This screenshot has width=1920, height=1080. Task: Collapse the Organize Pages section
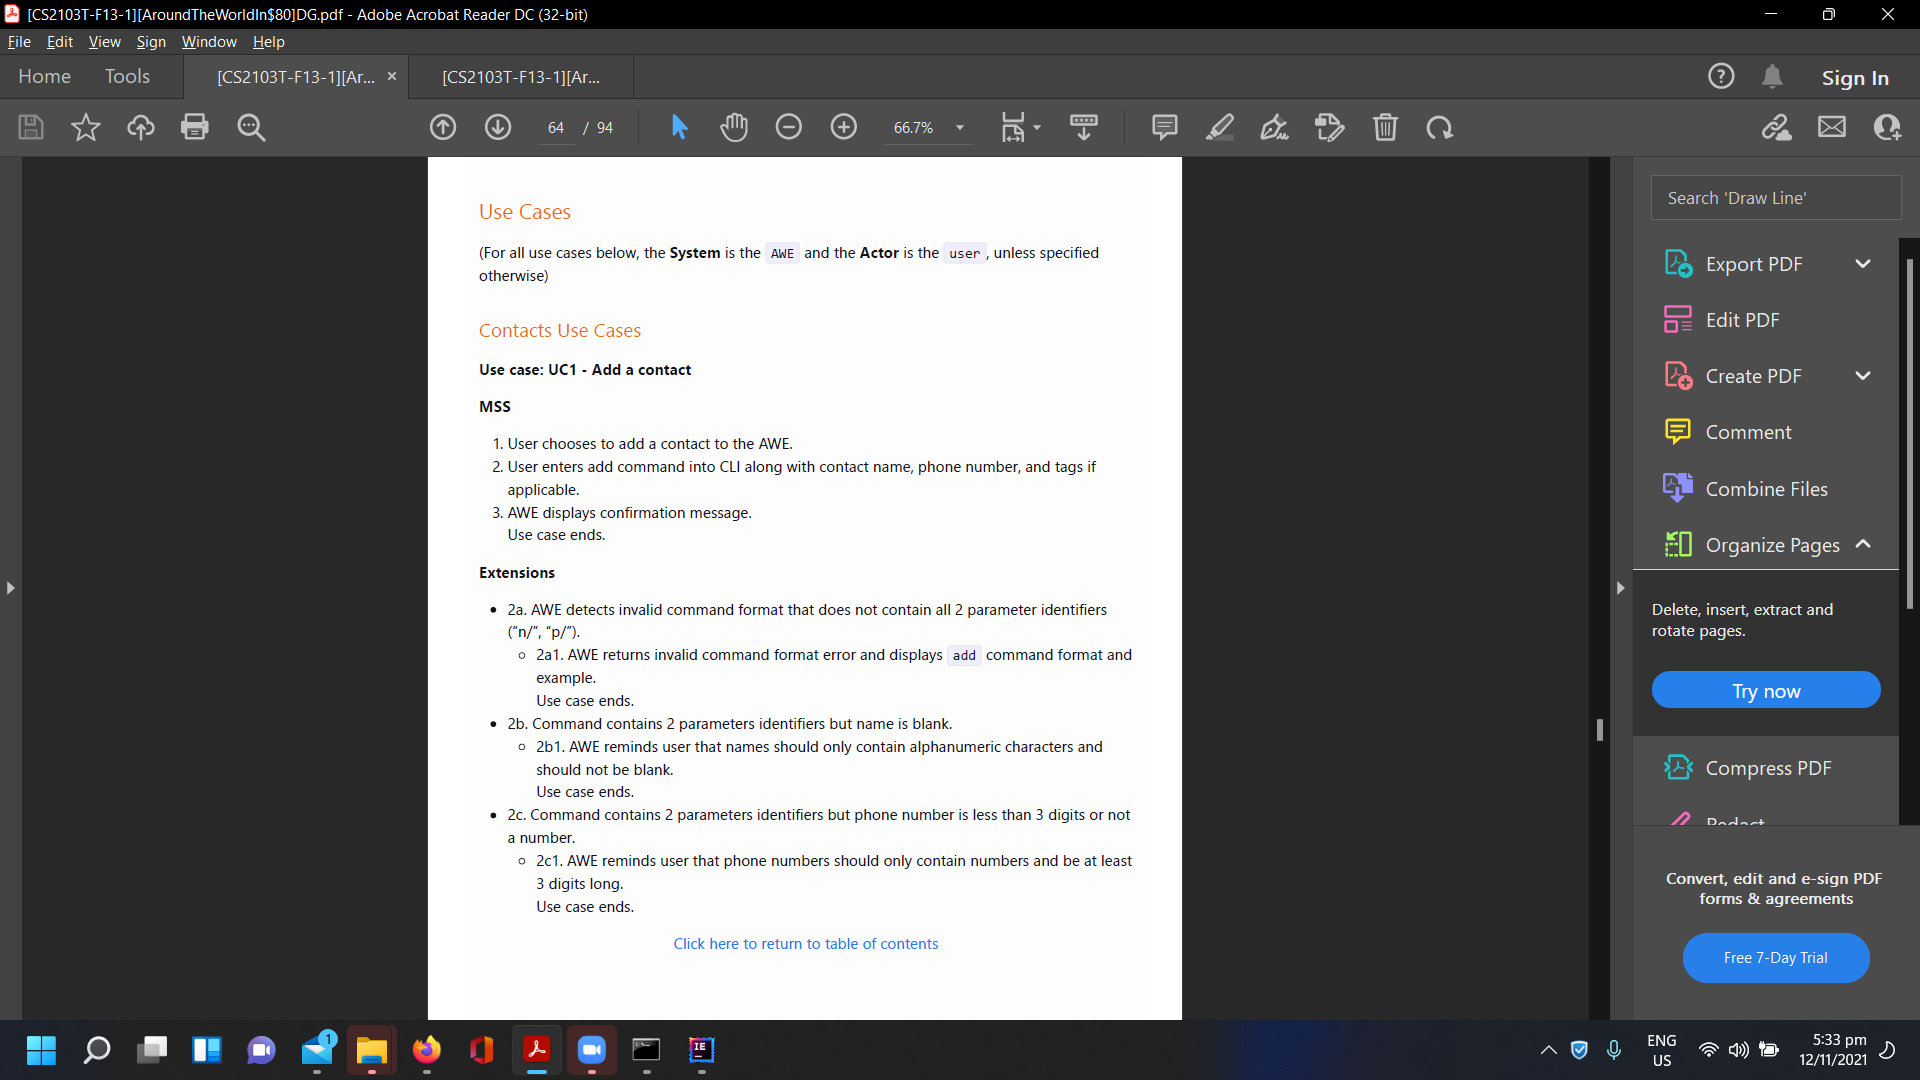[x=1863, y=544]
